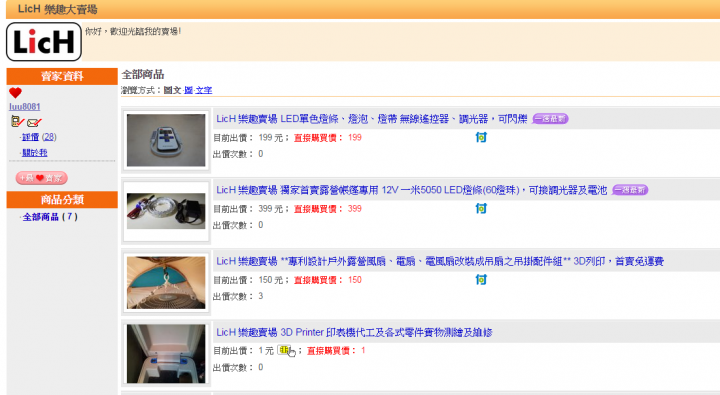Click the red heart icon above luu8081
This screenshot has width=720, height=395.
pyautogui.click(x=15, y=93)
